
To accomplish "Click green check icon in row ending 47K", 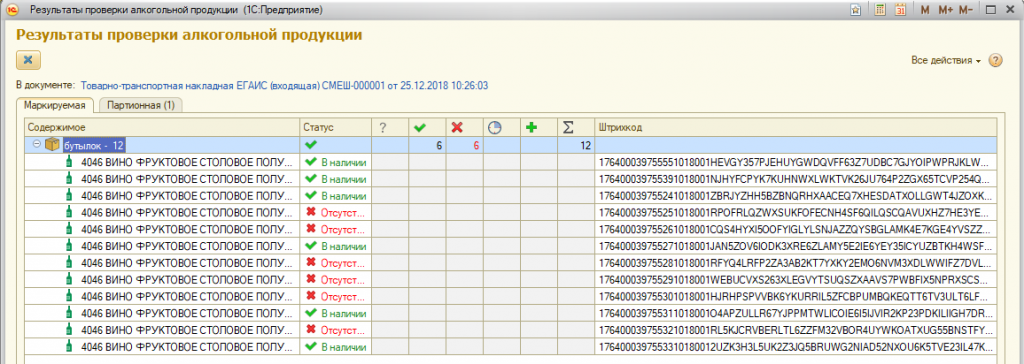I will point(311,346).
